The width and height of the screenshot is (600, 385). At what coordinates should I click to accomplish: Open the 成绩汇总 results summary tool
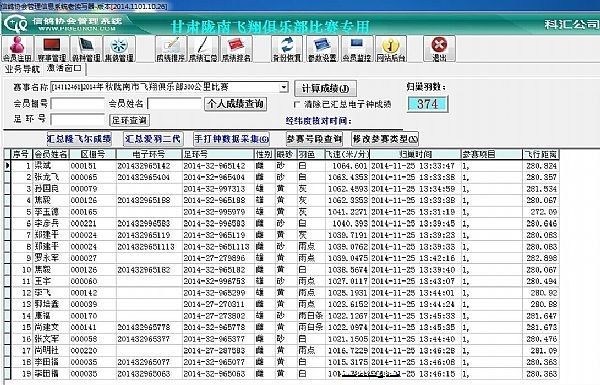(203, 49)
